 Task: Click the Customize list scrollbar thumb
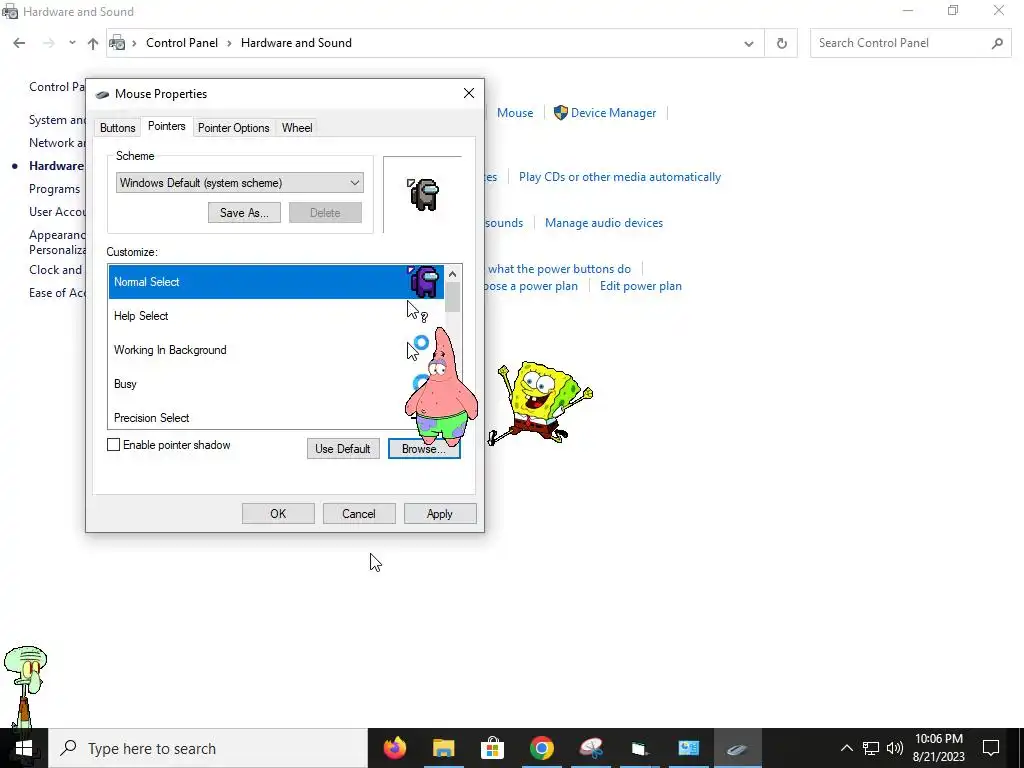coord(453,297)
